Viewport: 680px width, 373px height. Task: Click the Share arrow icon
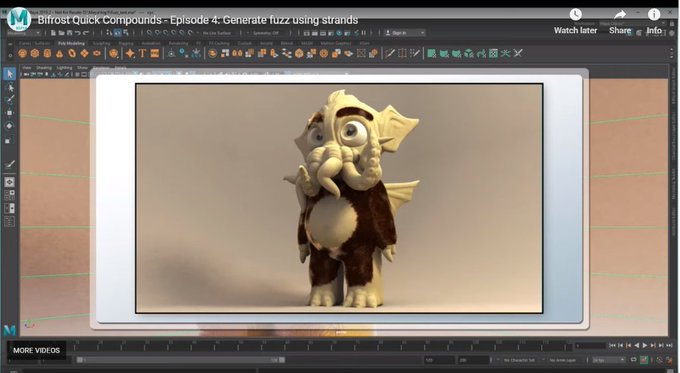(620, 15)
